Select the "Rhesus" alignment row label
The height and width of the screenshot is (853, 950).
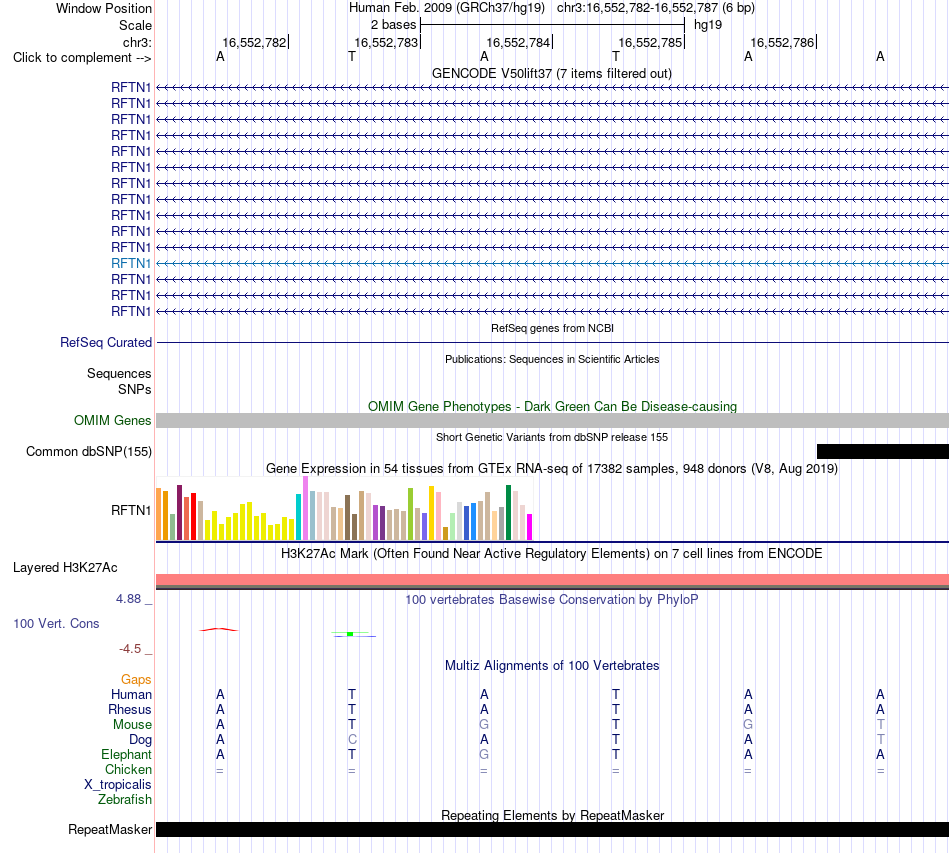click(130, 709)
